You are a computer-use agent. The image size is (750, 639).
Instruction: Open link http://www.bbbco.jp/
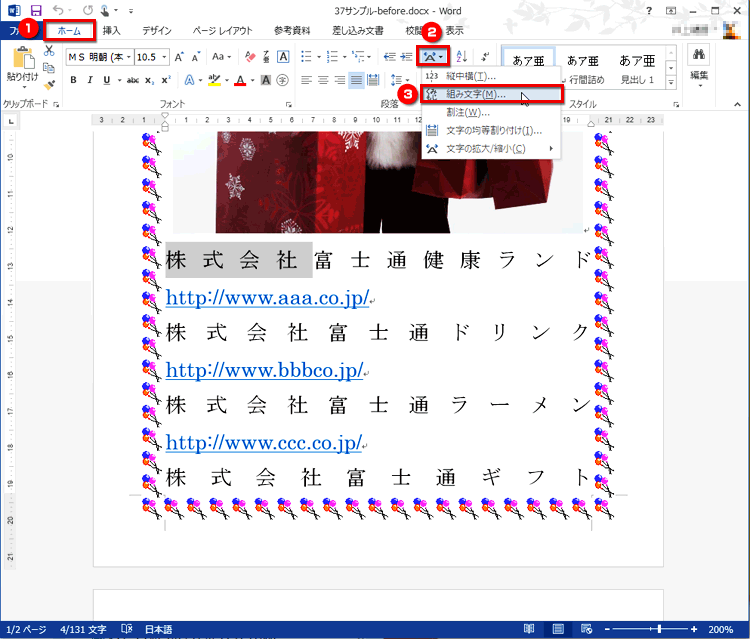click(x=265, y=371)
